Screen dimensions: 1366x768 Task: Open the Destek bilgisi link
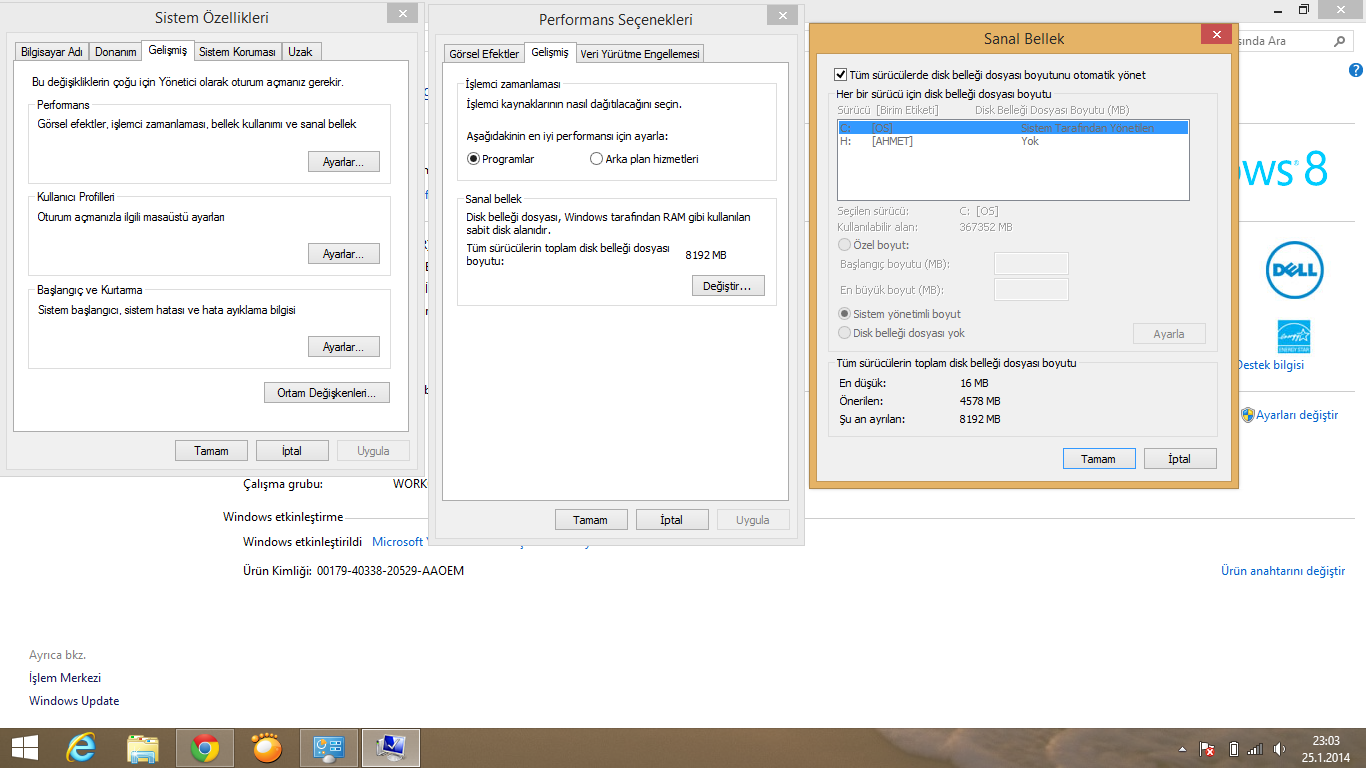(1270, 365)
